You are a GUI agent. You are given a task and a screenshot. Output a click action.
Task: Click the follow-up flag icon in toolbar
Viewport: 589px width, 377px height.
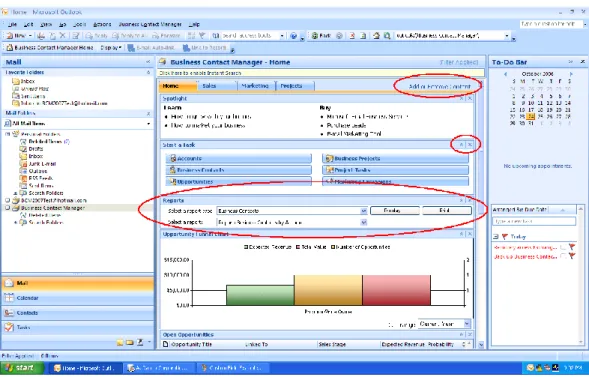tap(202, 36)
